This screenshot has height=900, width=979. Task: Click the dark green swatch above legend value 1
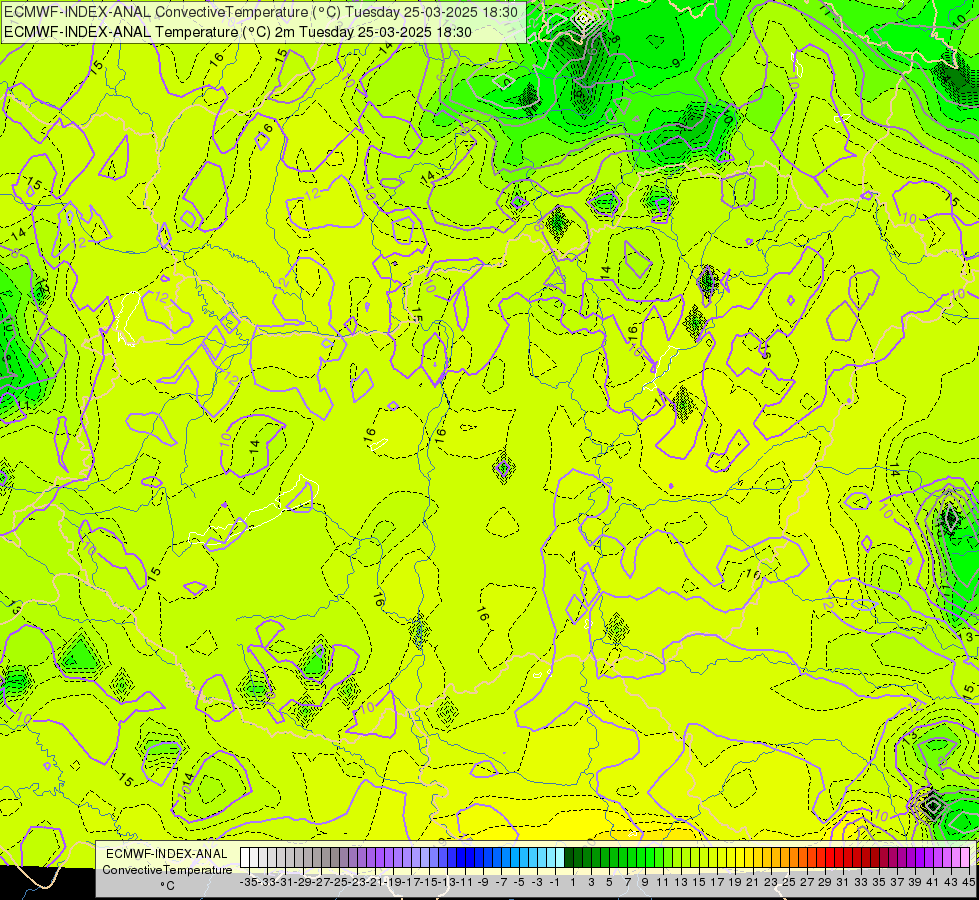[x=569, y=858]
